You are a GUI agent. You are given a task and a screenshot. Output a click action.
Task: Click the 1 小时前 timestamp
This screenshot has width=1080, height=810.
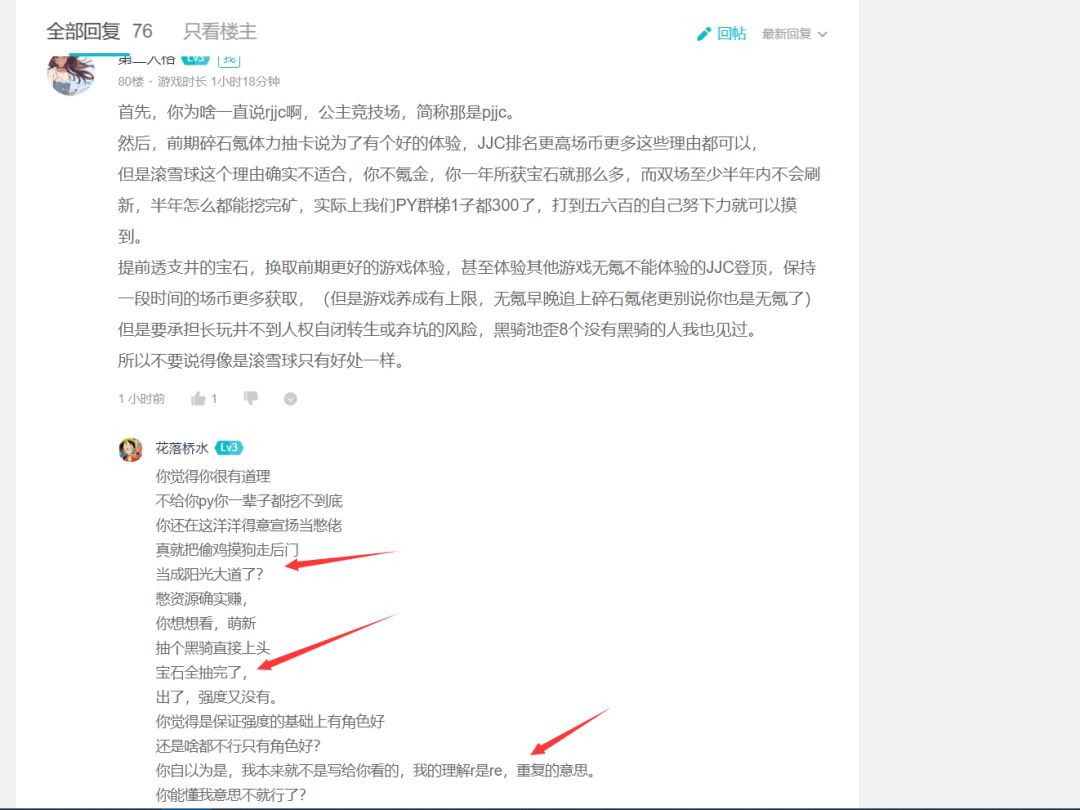click(x=141, y=399)
